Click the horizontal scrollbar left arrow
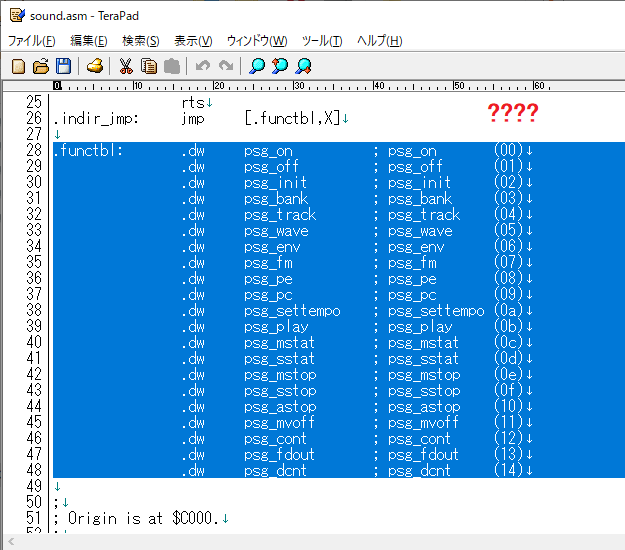This screenshot has height=550, width=625. pyautogui.click(x=11, y=541)
